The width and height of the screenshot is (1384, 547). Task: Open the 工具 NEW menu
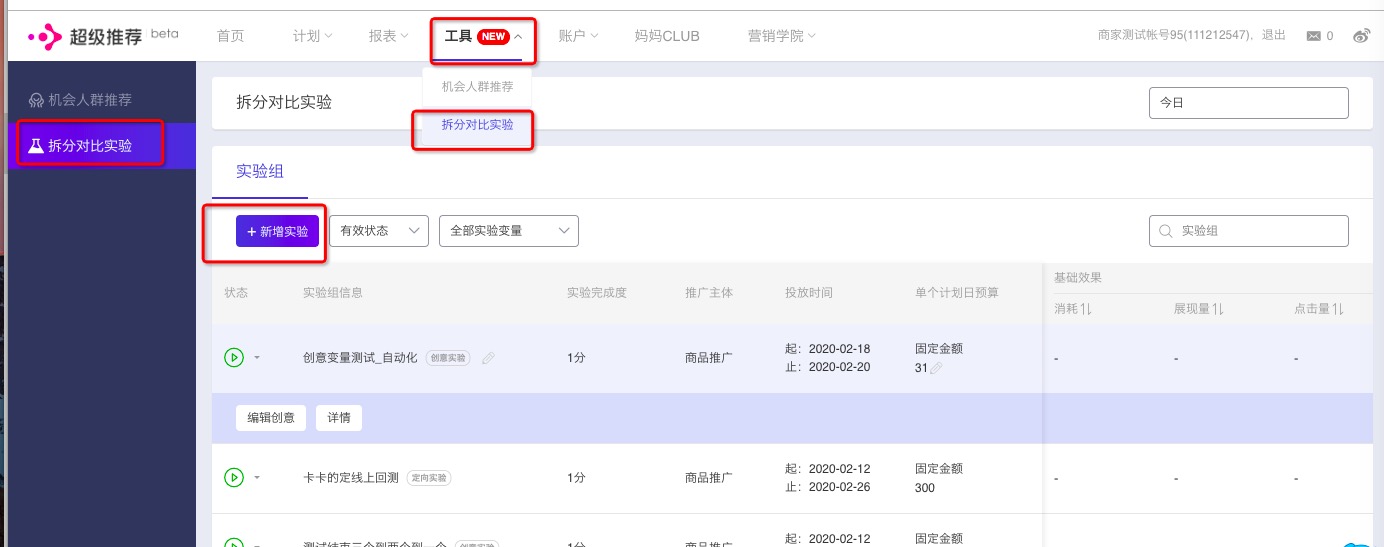[483, 37]
